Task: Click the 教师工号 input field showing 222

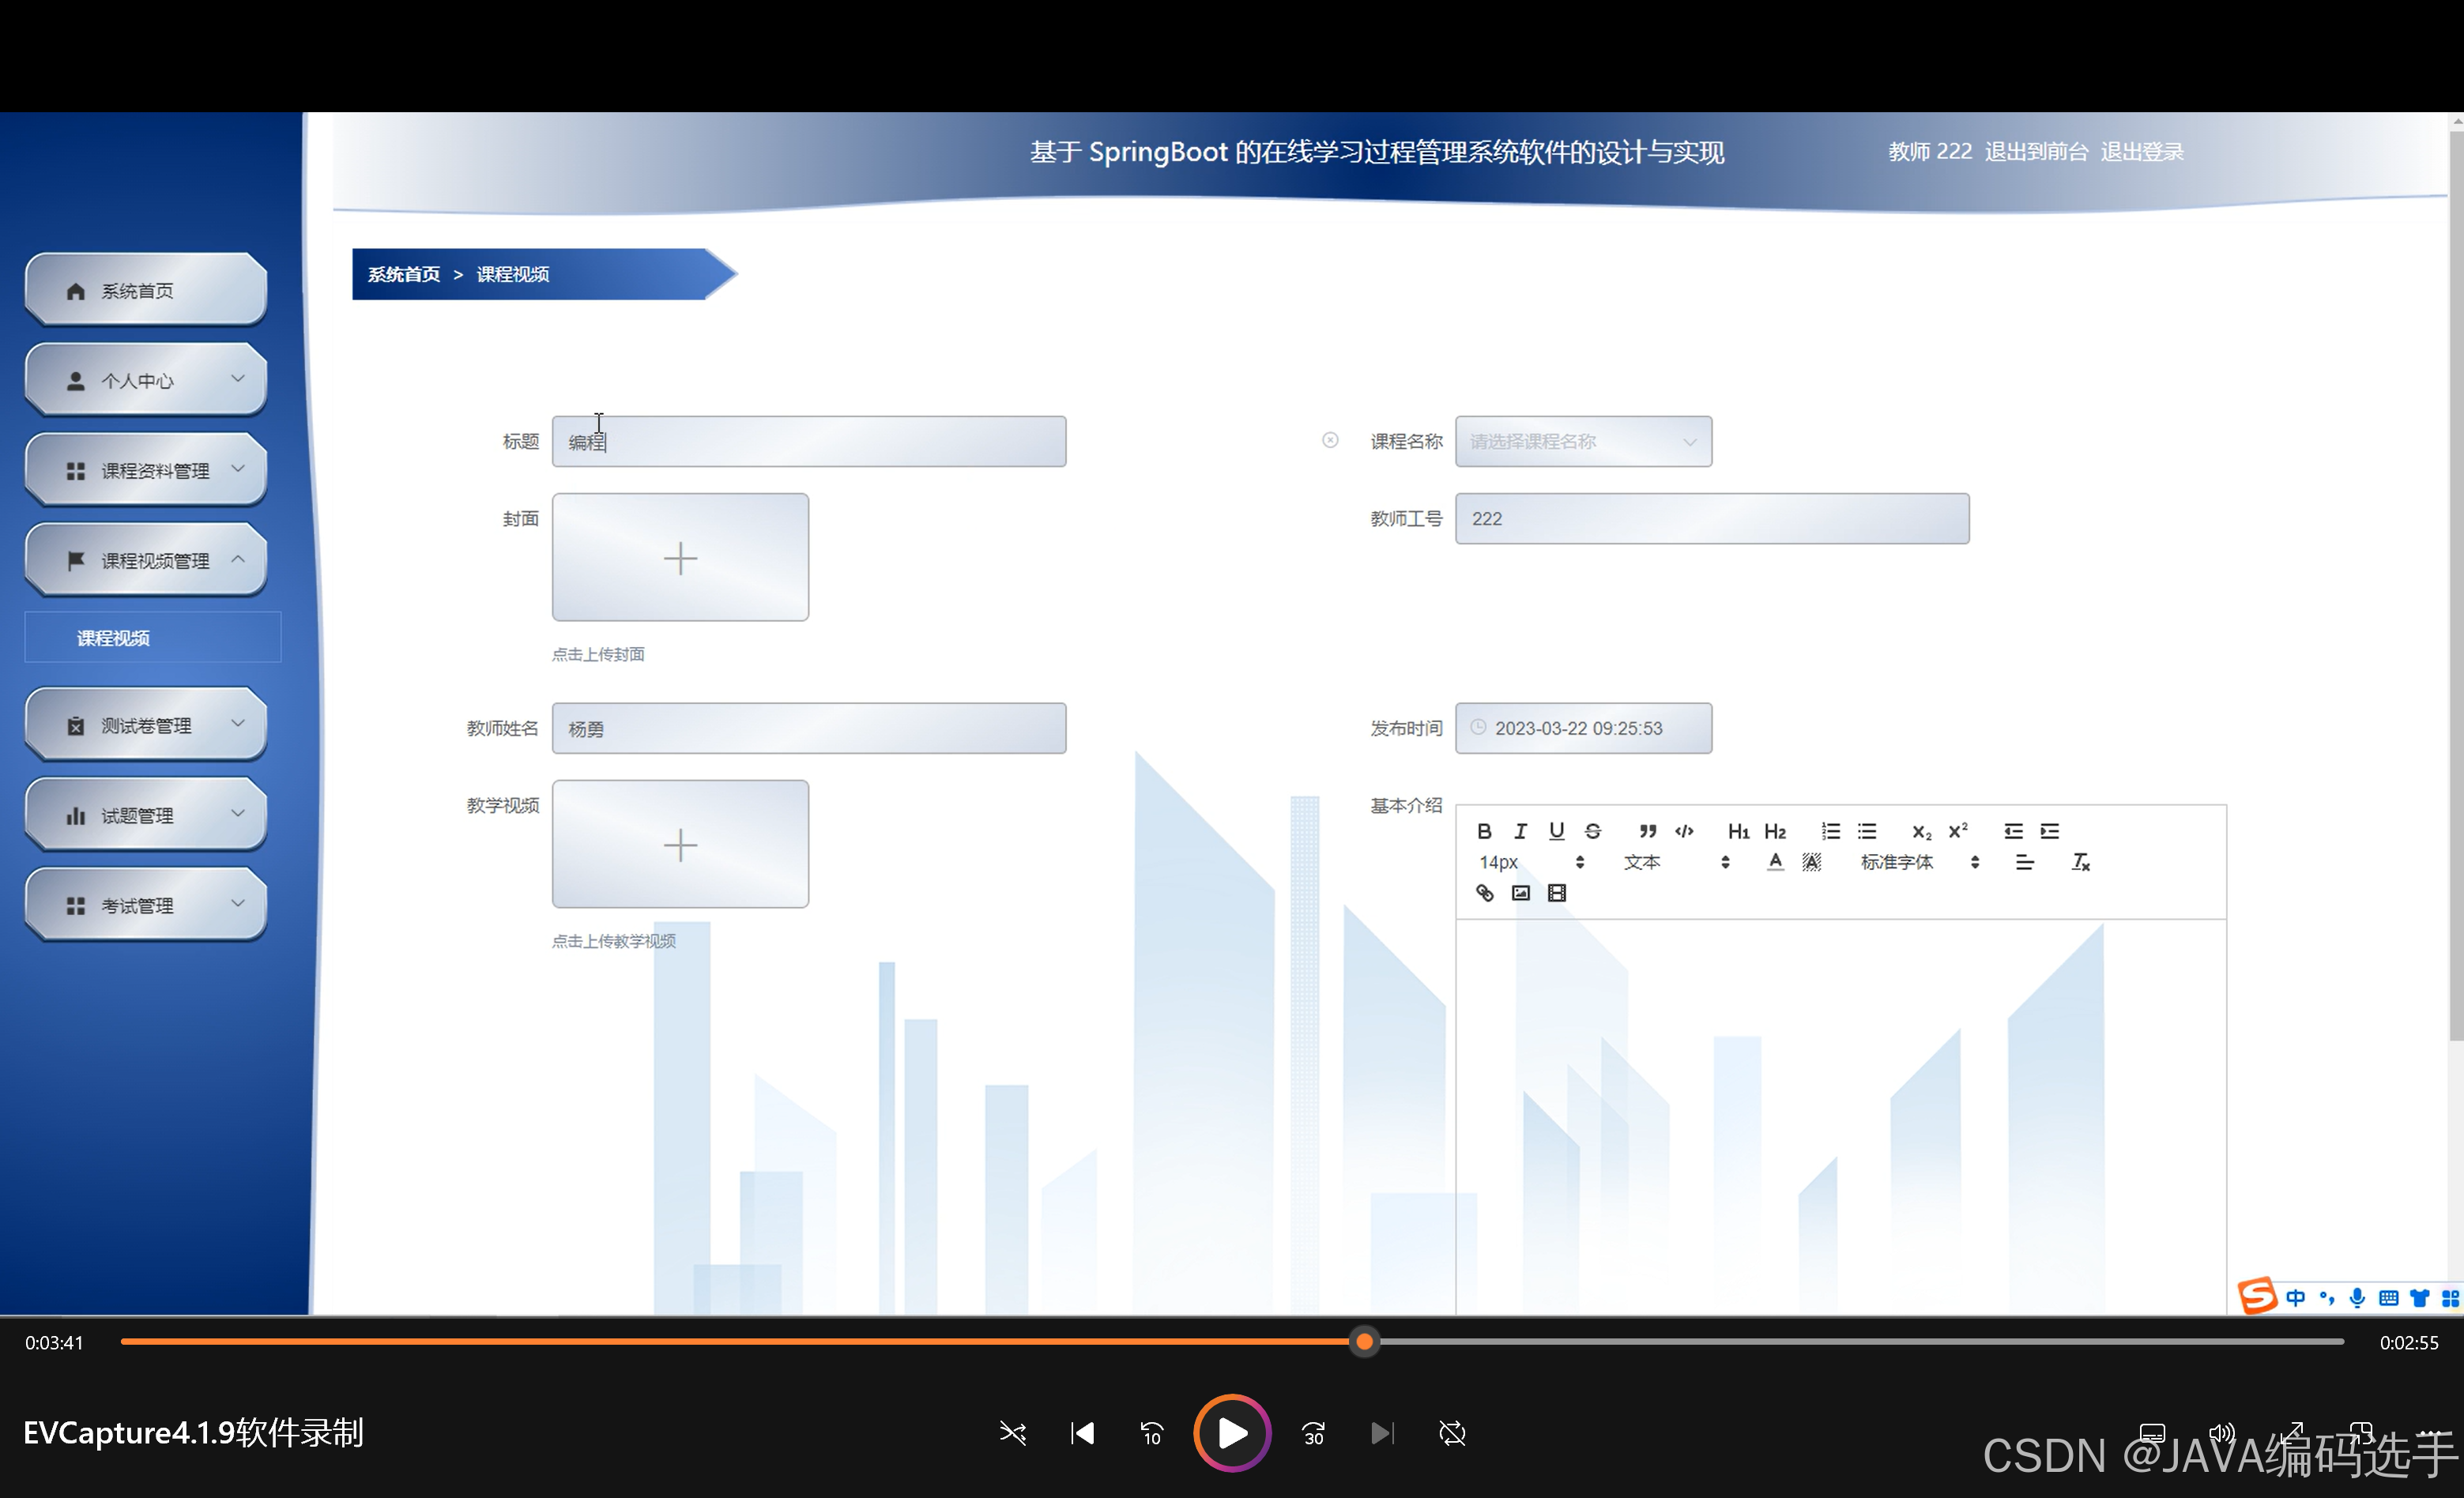Action: [1712, 518]
